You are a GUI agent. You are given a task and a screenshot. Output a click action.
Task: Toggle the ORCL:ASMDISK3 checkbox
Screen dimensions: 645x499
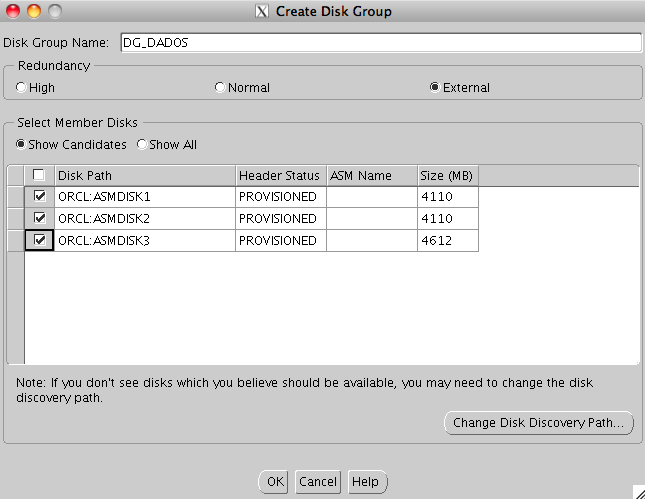click(x=39, y=240)
